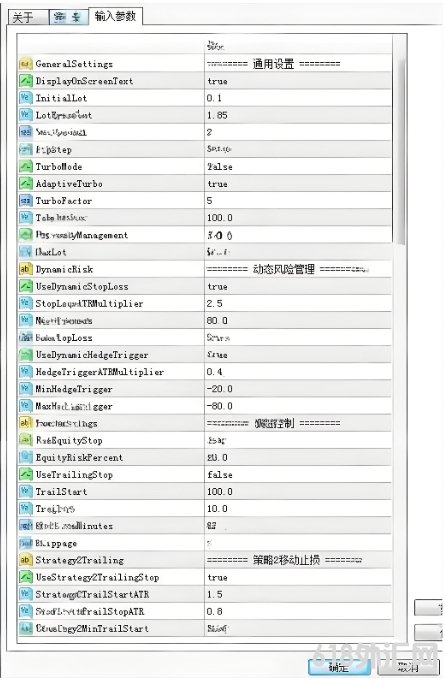Screen dimensions: 445x680
Task: Click the TrailStart variable icon
Action: click(x=26, y=491)
